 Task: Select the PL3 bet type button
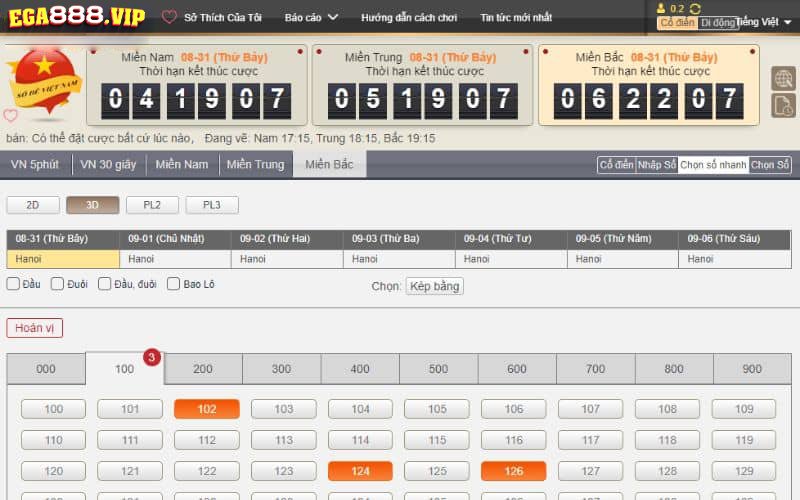click(212, 205)
